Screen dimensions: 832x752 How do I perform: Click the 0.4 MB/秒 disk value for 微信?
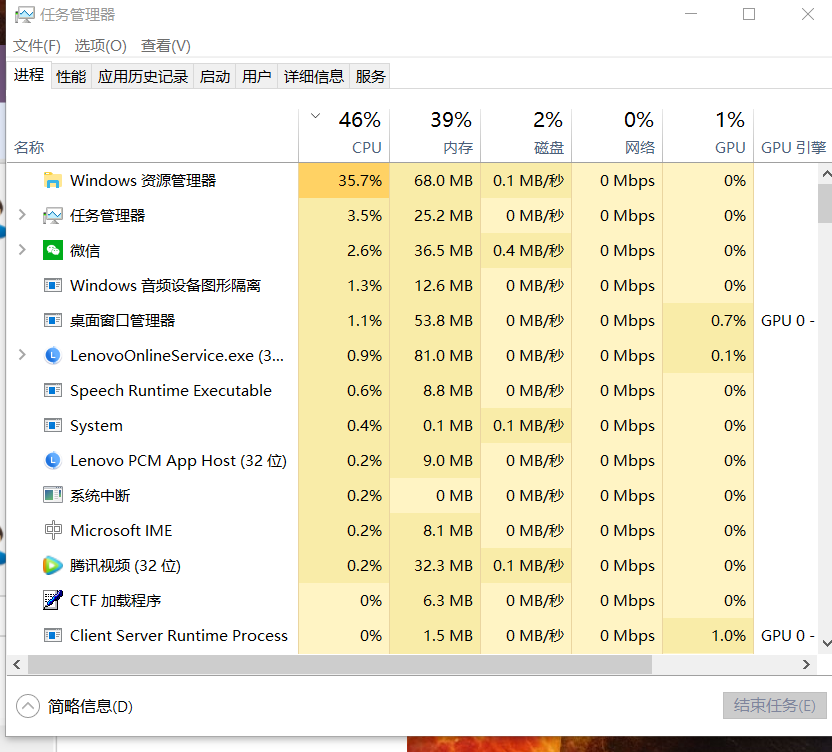click(528, 250)
